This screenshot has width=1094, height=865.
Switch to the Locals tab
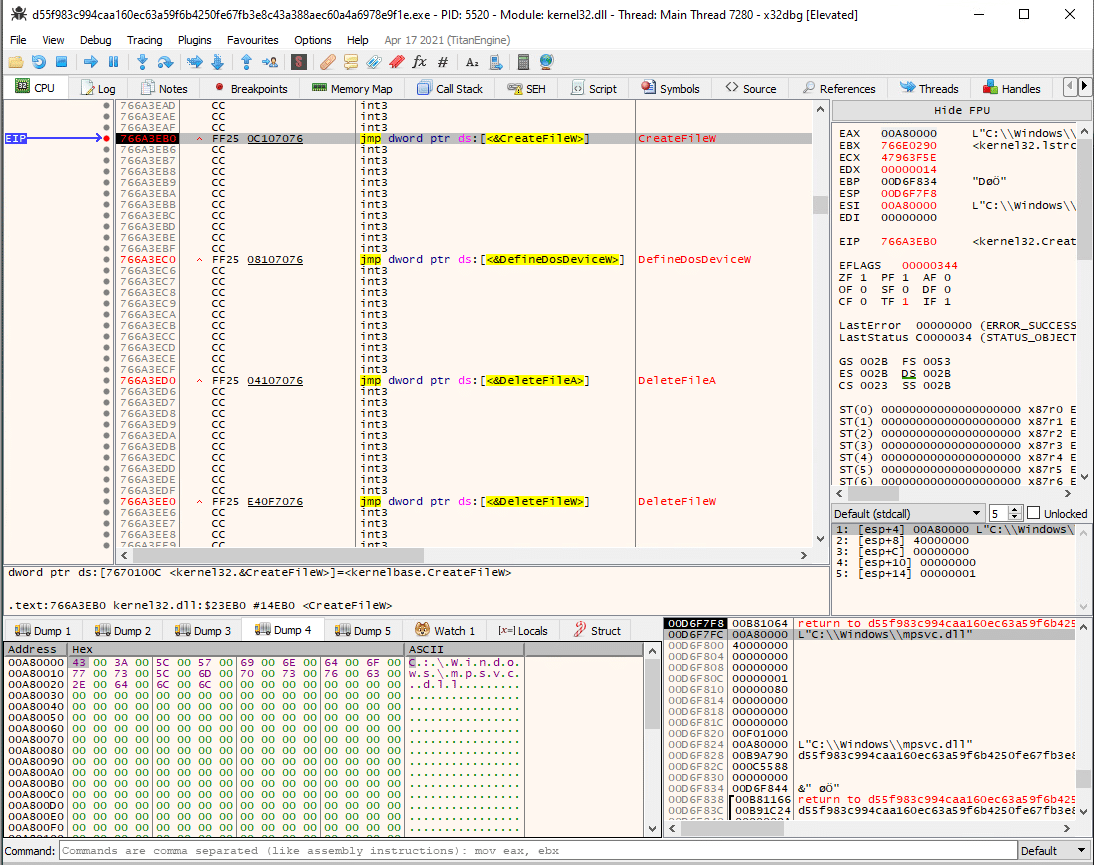coord(523,631)
